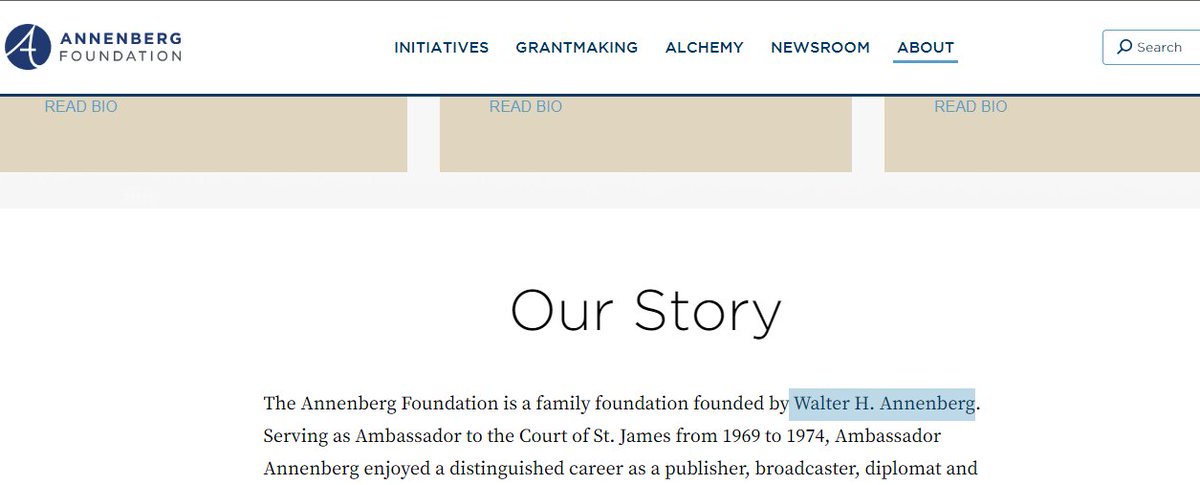Click the magnifying glass search icon
Viewport: 1200px width, 485px height.
point(1124,47)
